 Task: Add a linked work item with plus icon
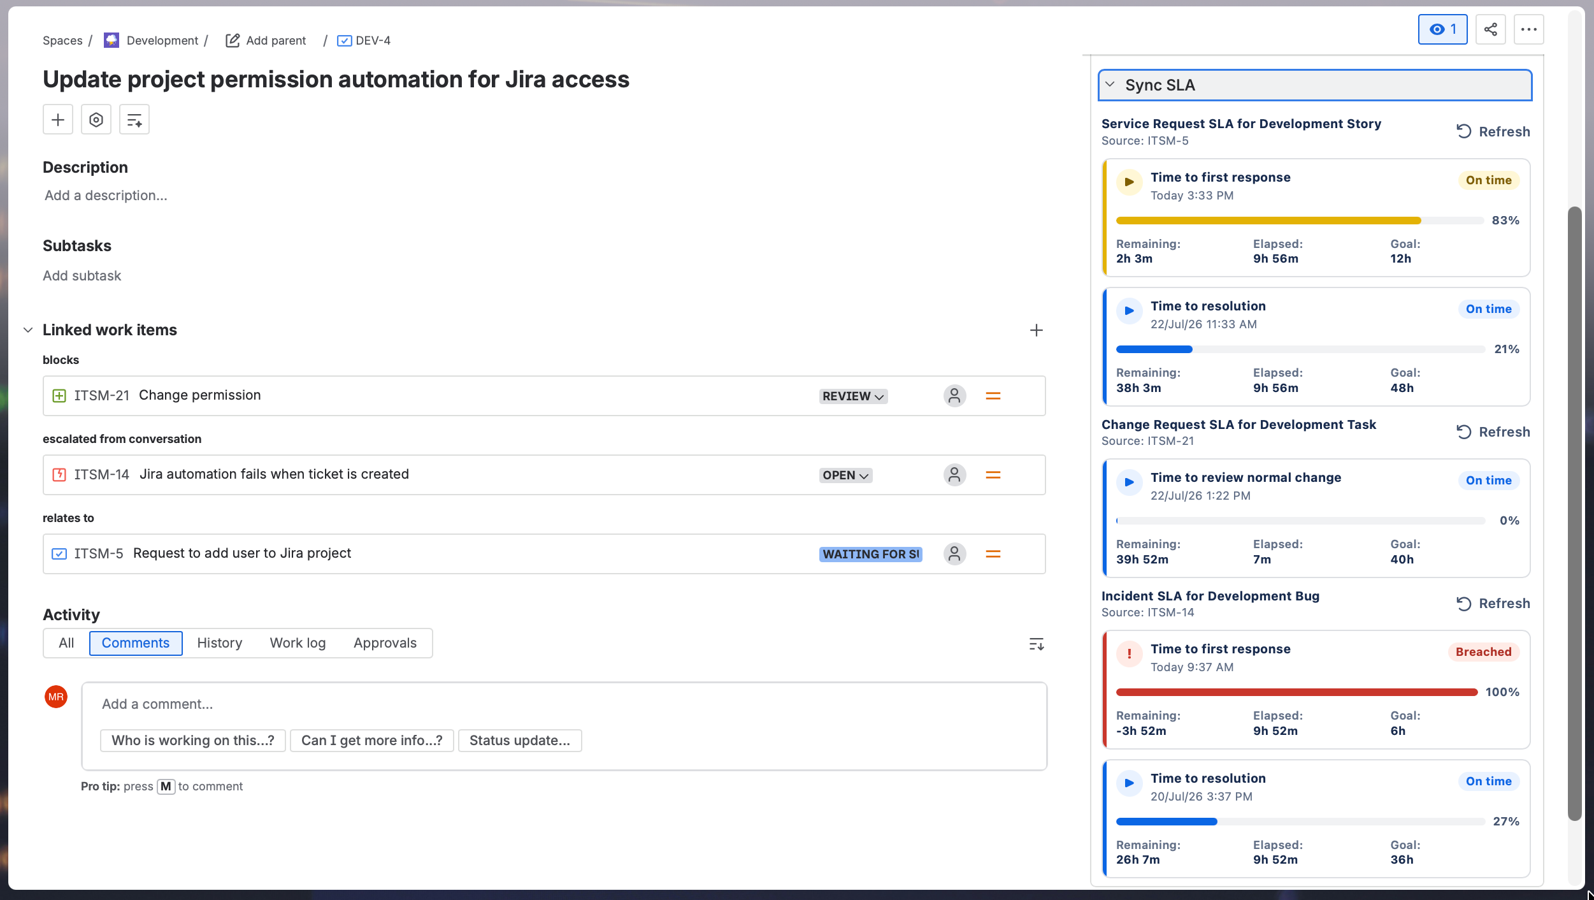point(1036,330)
